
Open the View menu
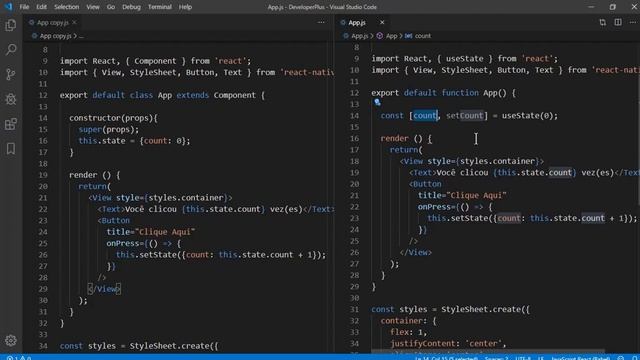tap(93, 7)
